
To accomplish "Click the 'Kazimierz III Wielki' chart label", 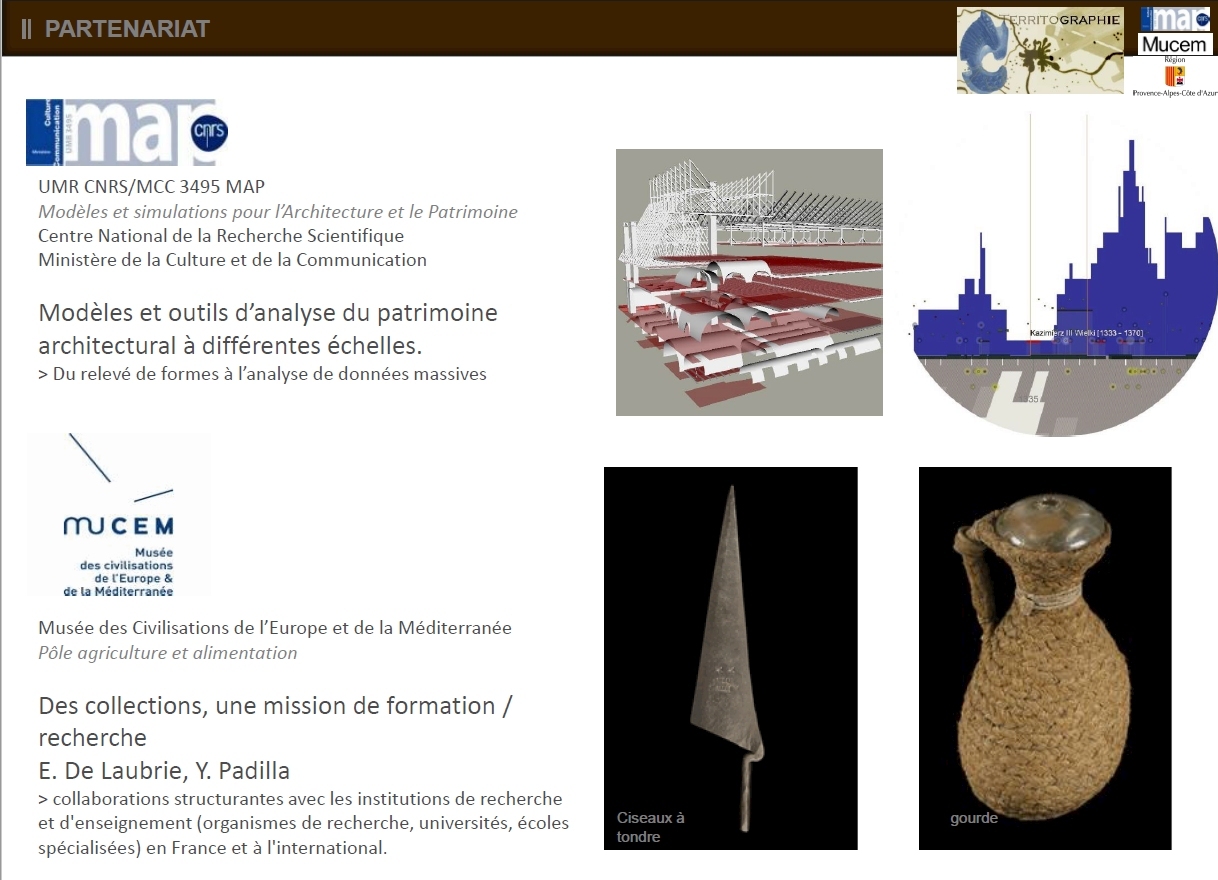I will [1086, 332].
